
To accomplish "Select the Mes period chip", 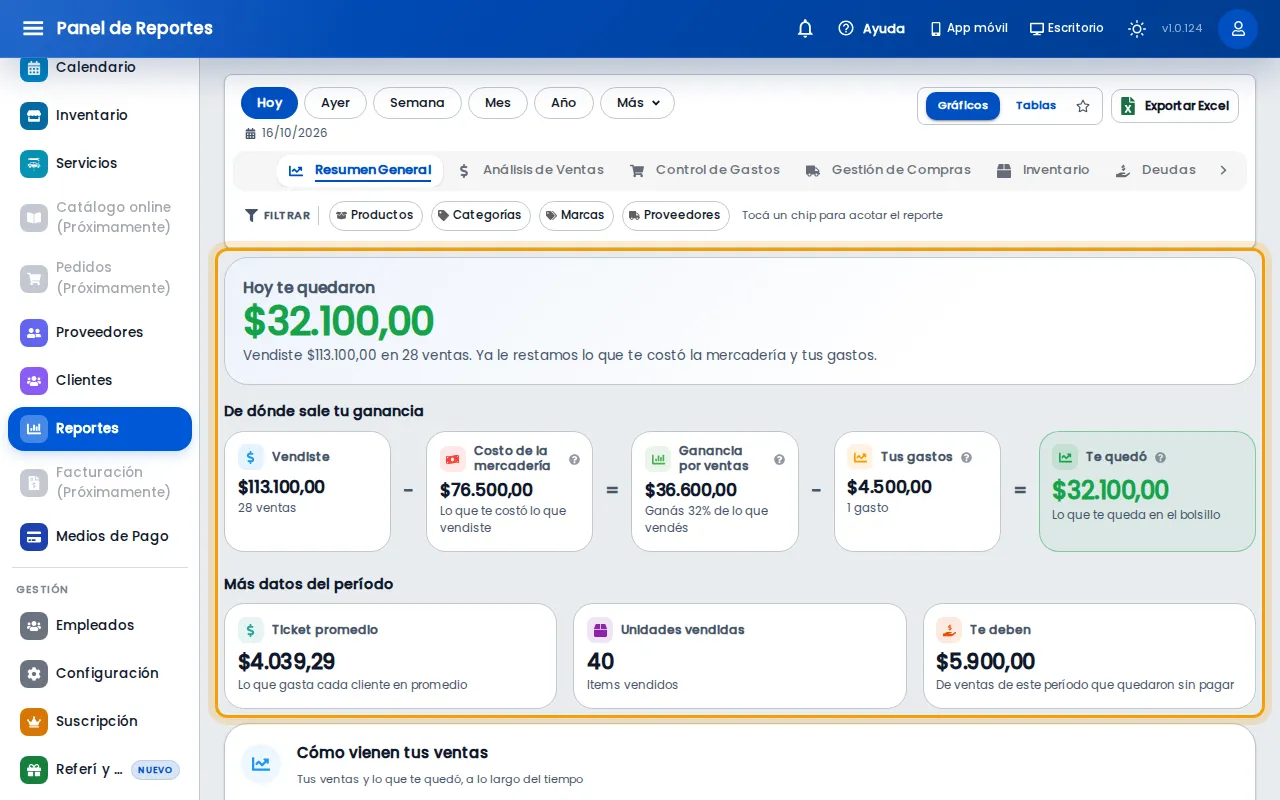I will point(498,103).
